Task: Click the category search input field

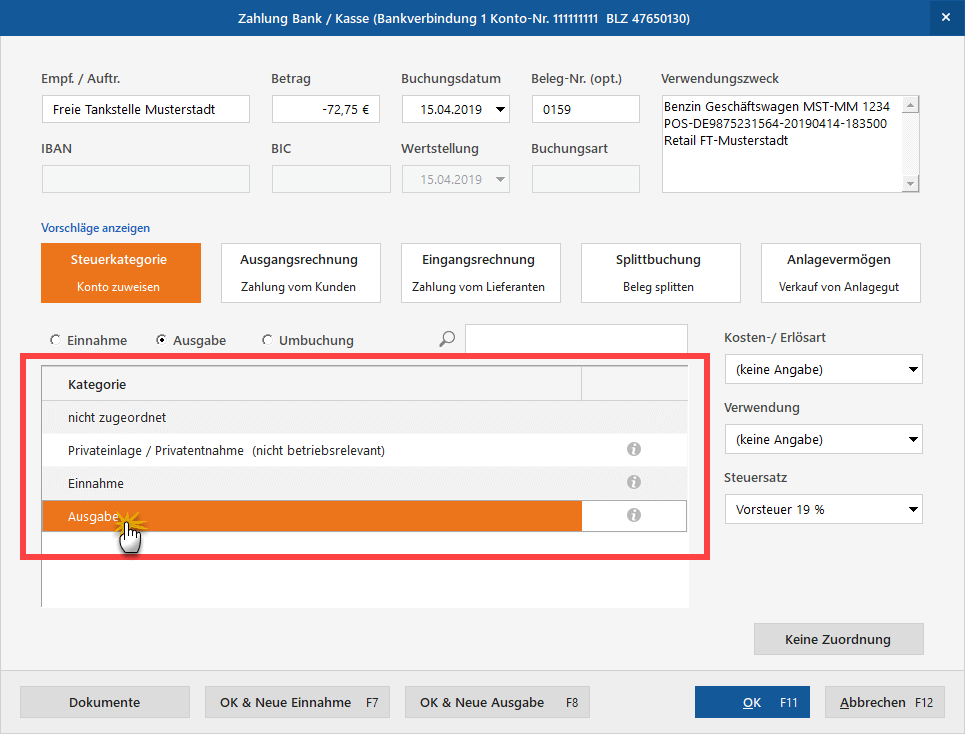Action: [576, 338]
